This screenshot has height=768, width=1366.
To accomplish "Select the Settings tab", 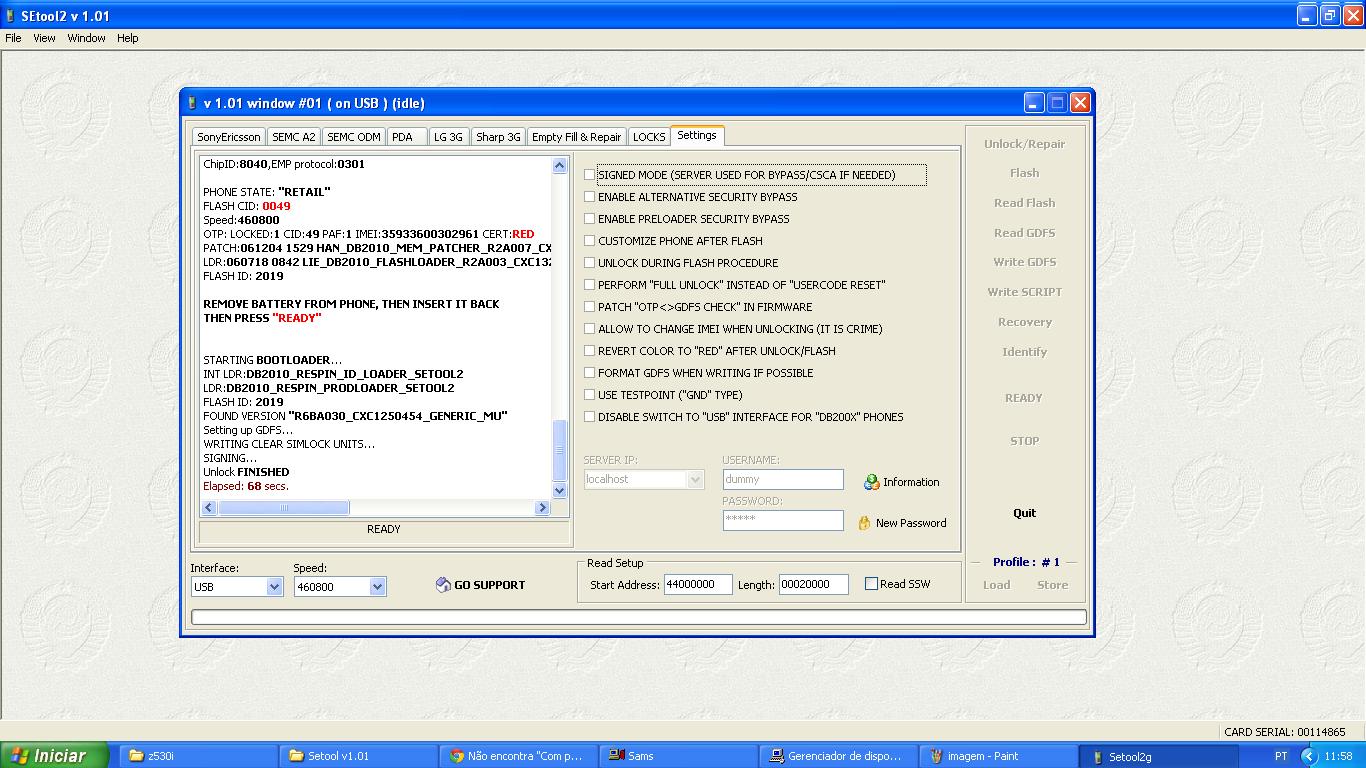I will click(x=697, y=135).
